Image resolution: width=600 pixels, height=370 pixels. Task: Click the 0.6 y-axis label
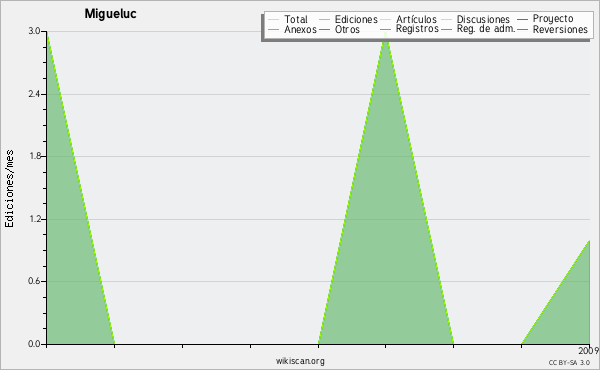tap(34, 281)
